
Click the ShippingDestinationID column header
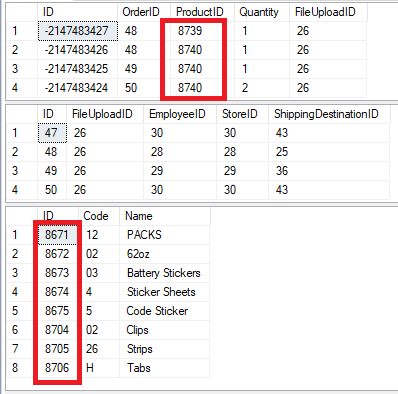pyautogui.click(x=329, y=114)
